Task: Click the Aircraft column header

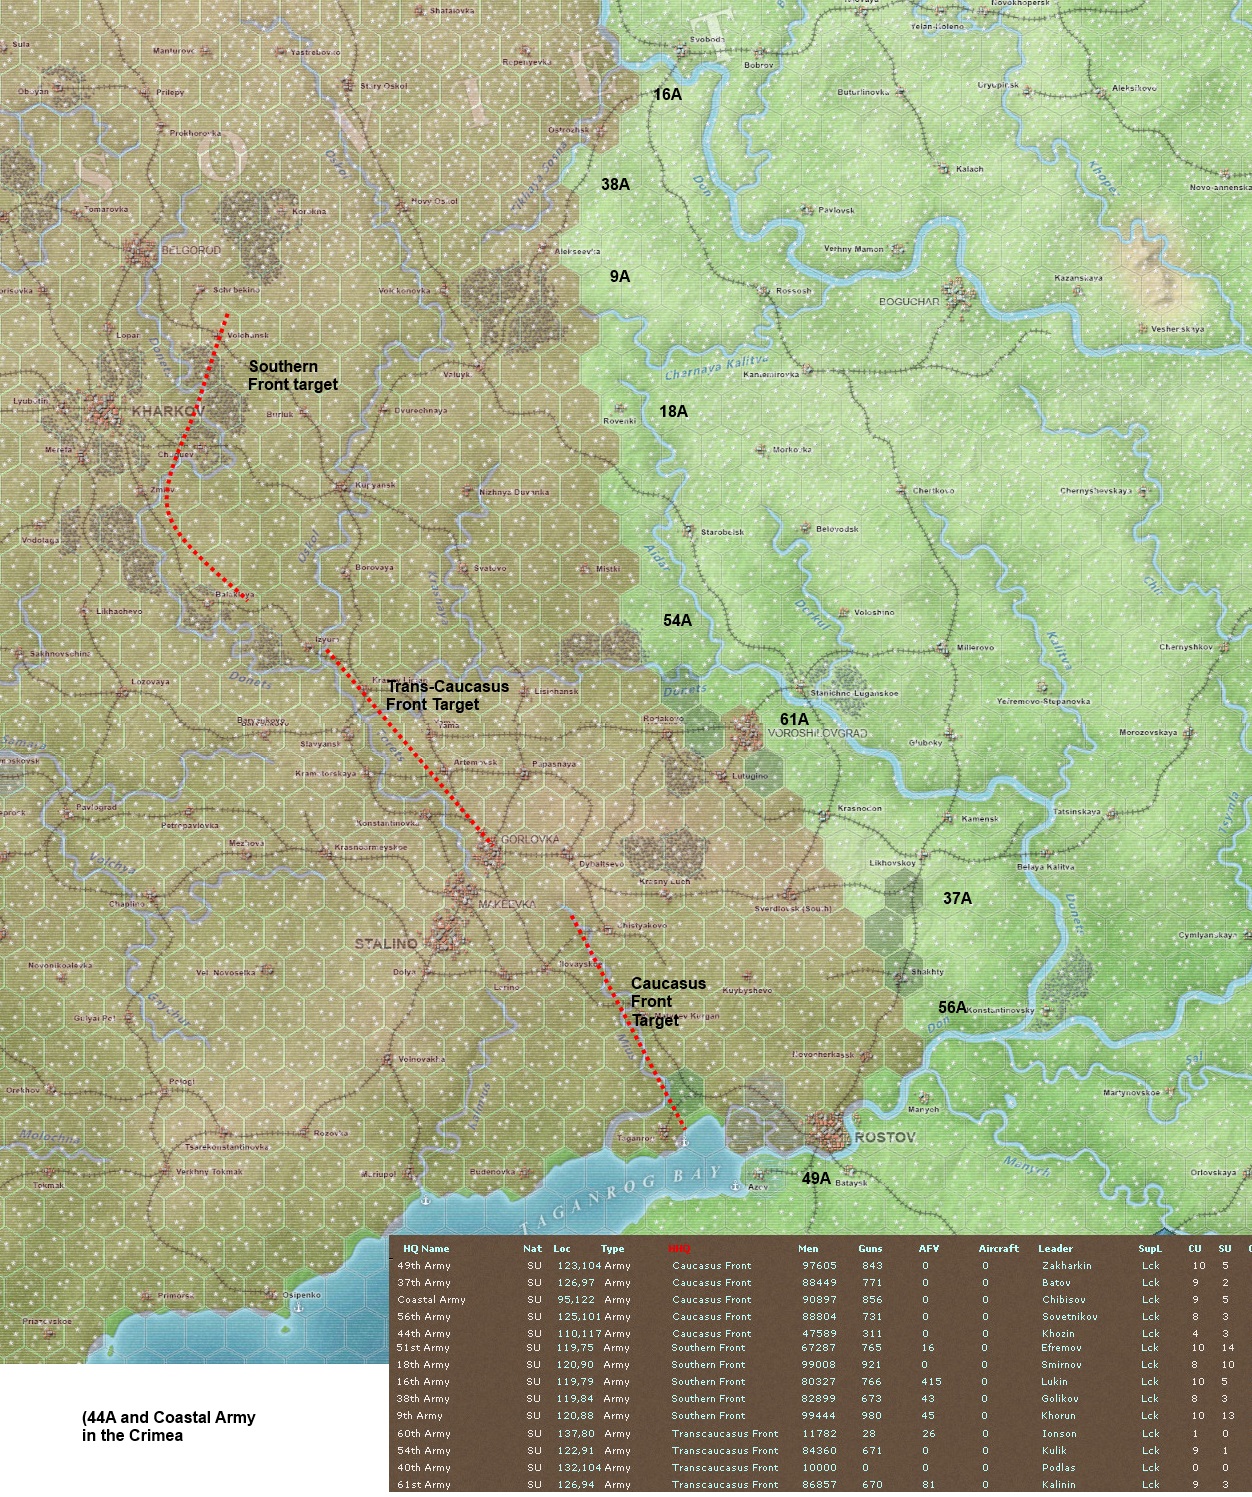Action: coord(998,1248)
